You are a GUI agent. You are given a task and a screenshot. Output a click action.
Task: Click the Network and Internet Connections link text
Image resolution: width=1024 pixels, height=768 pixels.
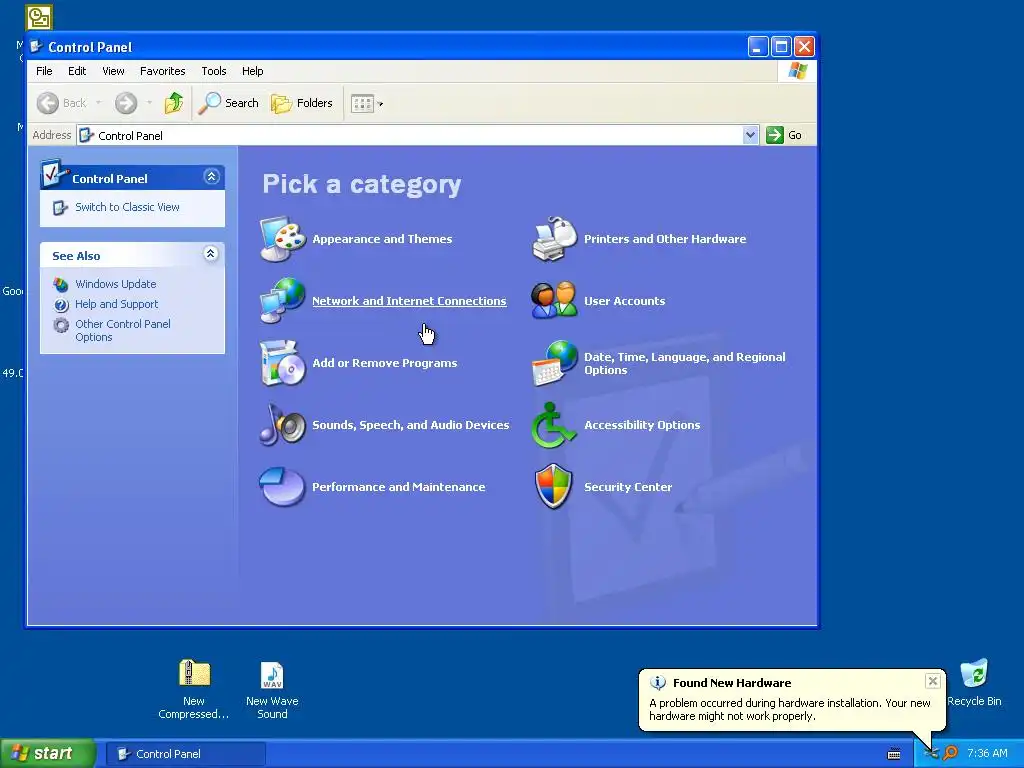(x=409, y=301)
